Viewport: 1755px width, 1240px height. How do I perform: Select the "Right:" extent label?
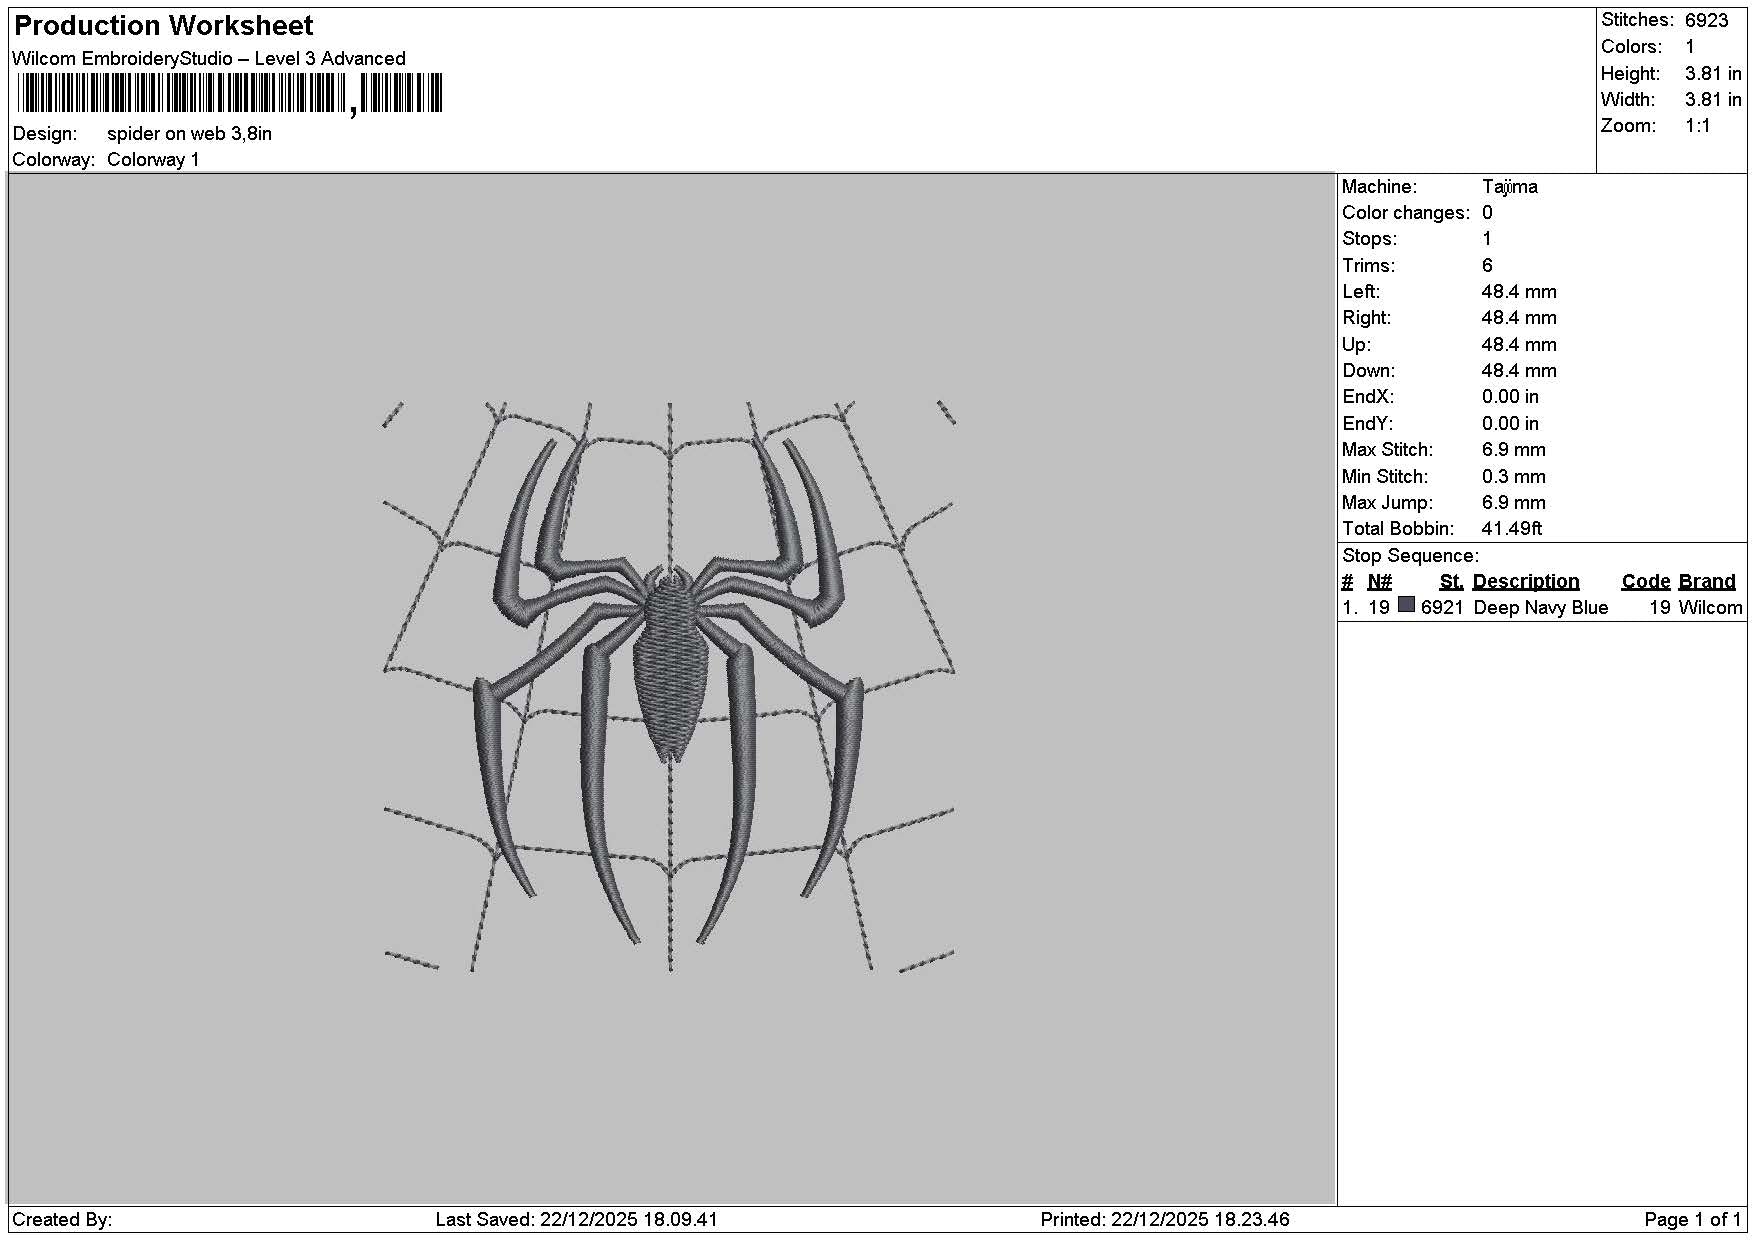tap(1367, 318)
